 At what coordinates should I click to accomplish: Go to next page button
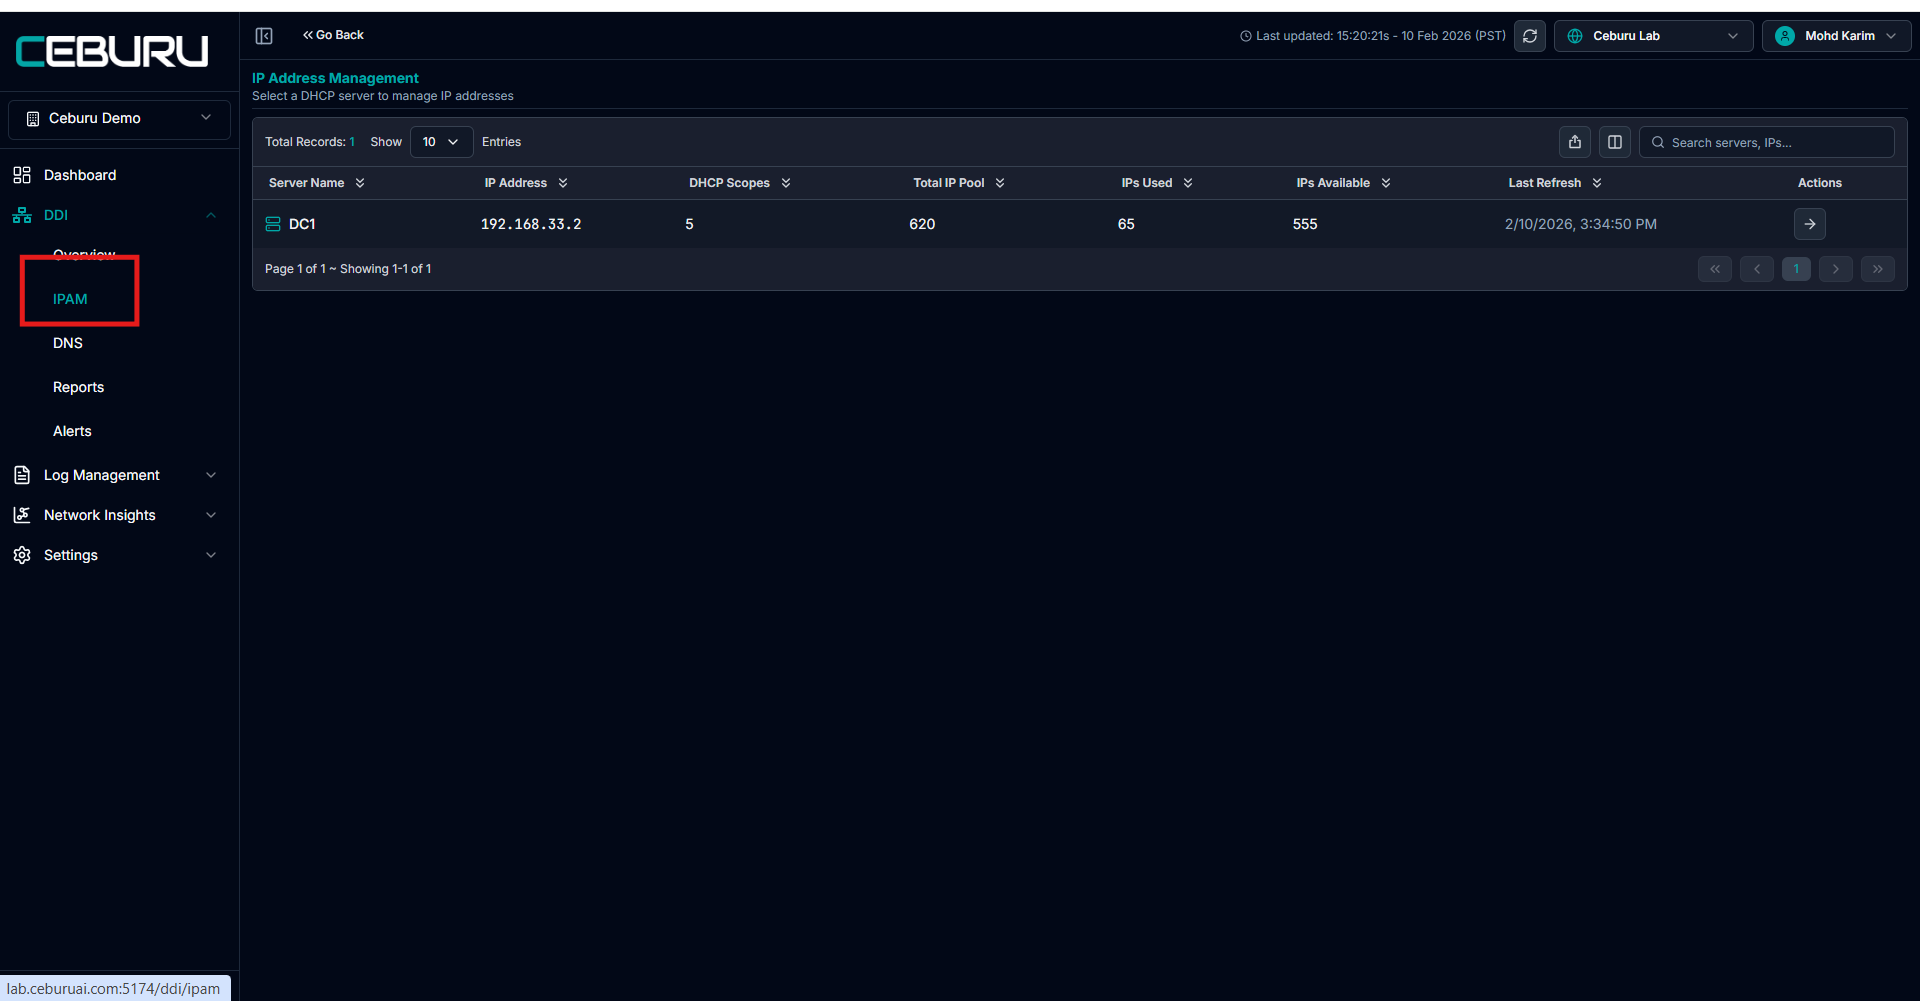(x=1836, y=269)
